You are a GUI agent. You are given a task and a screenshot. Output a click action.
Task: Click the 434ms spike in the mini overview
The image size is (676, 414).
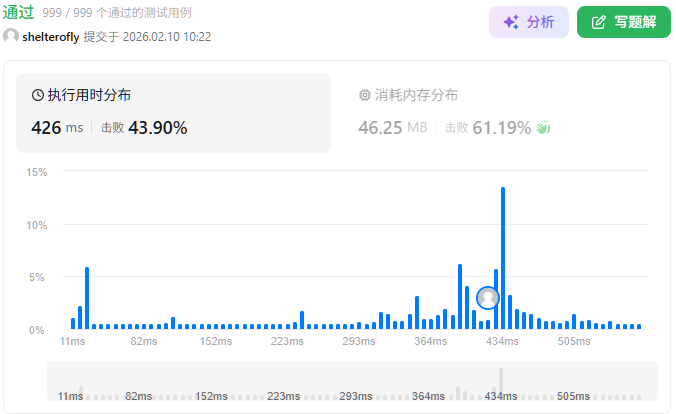coord(502,380)
